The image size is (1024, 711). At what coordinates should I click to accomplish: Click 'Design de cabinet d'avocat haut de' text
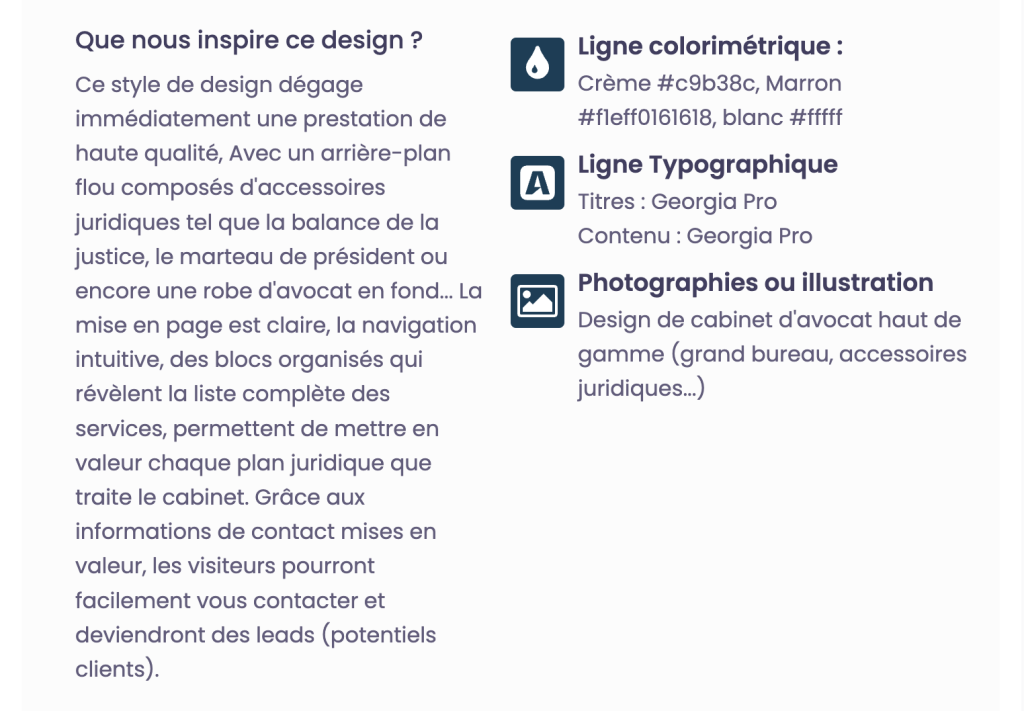pos(769,320)
